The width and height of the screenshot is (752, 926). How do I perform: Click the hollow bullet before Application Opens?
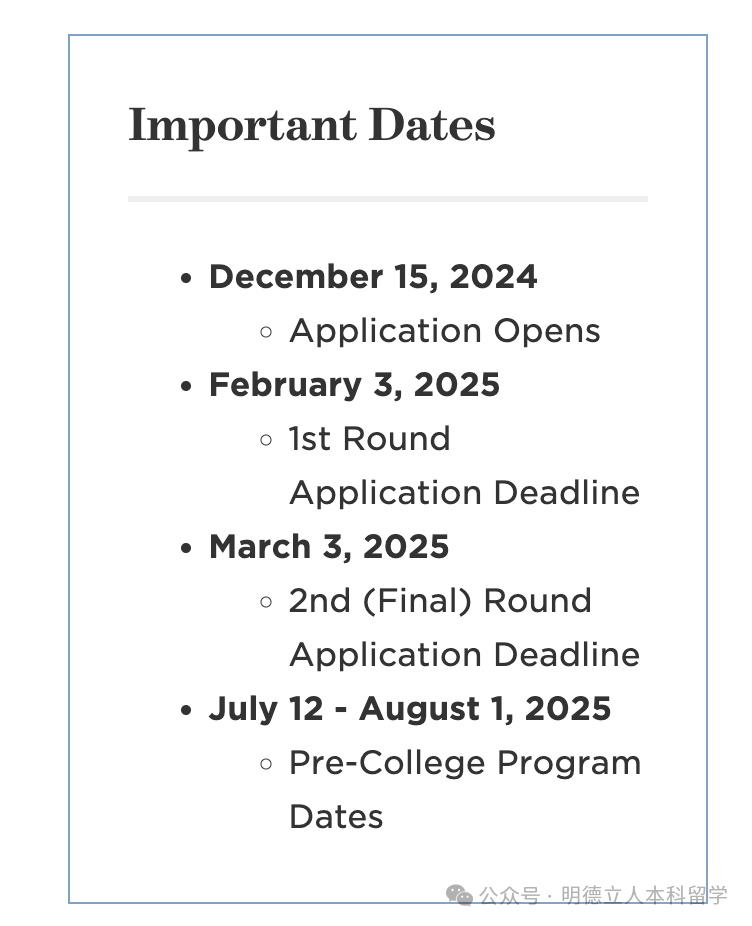click(x=266, y=332)
